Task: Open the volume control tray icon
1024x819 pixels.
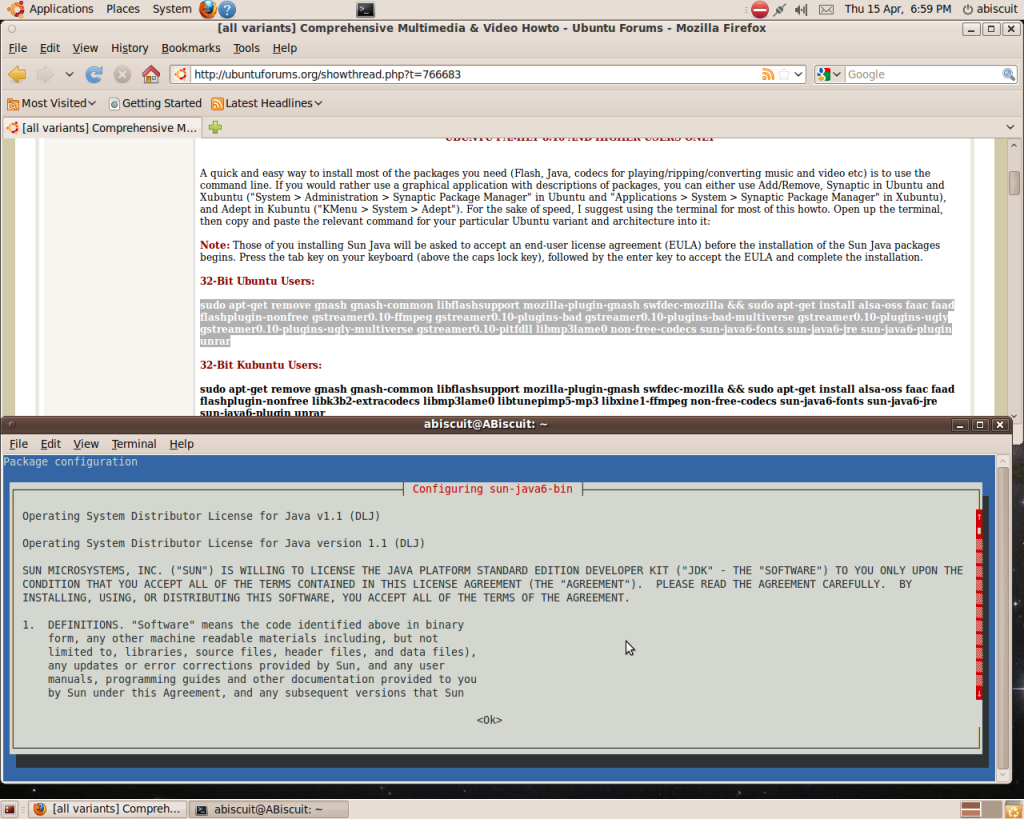Action: 801,9
